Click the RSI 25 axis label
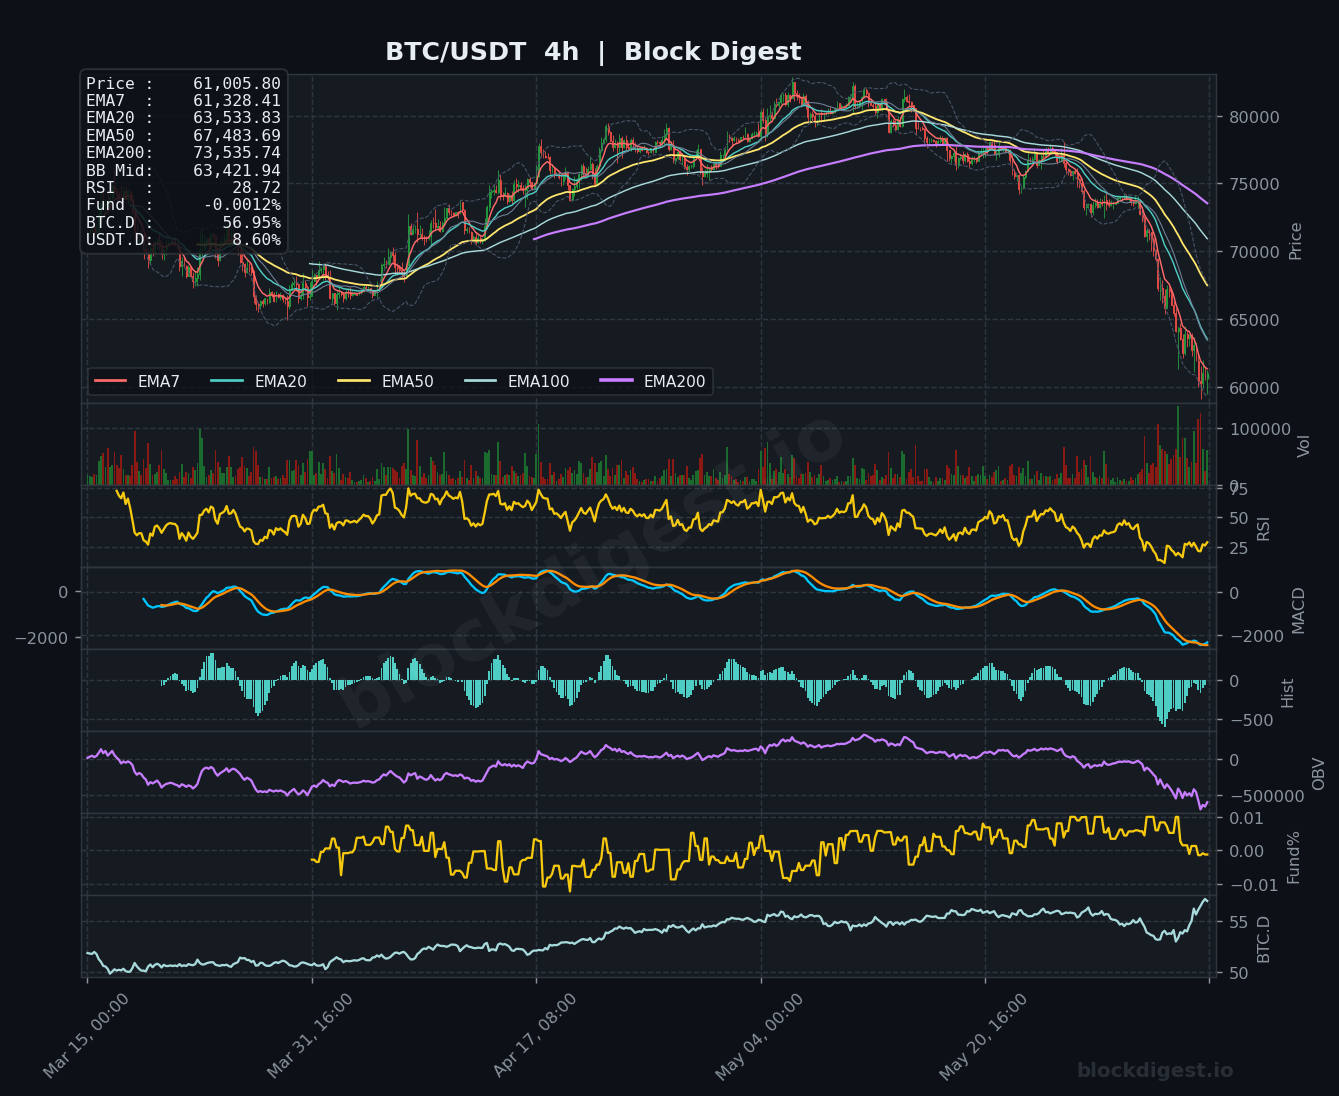 pos(1238,548)
